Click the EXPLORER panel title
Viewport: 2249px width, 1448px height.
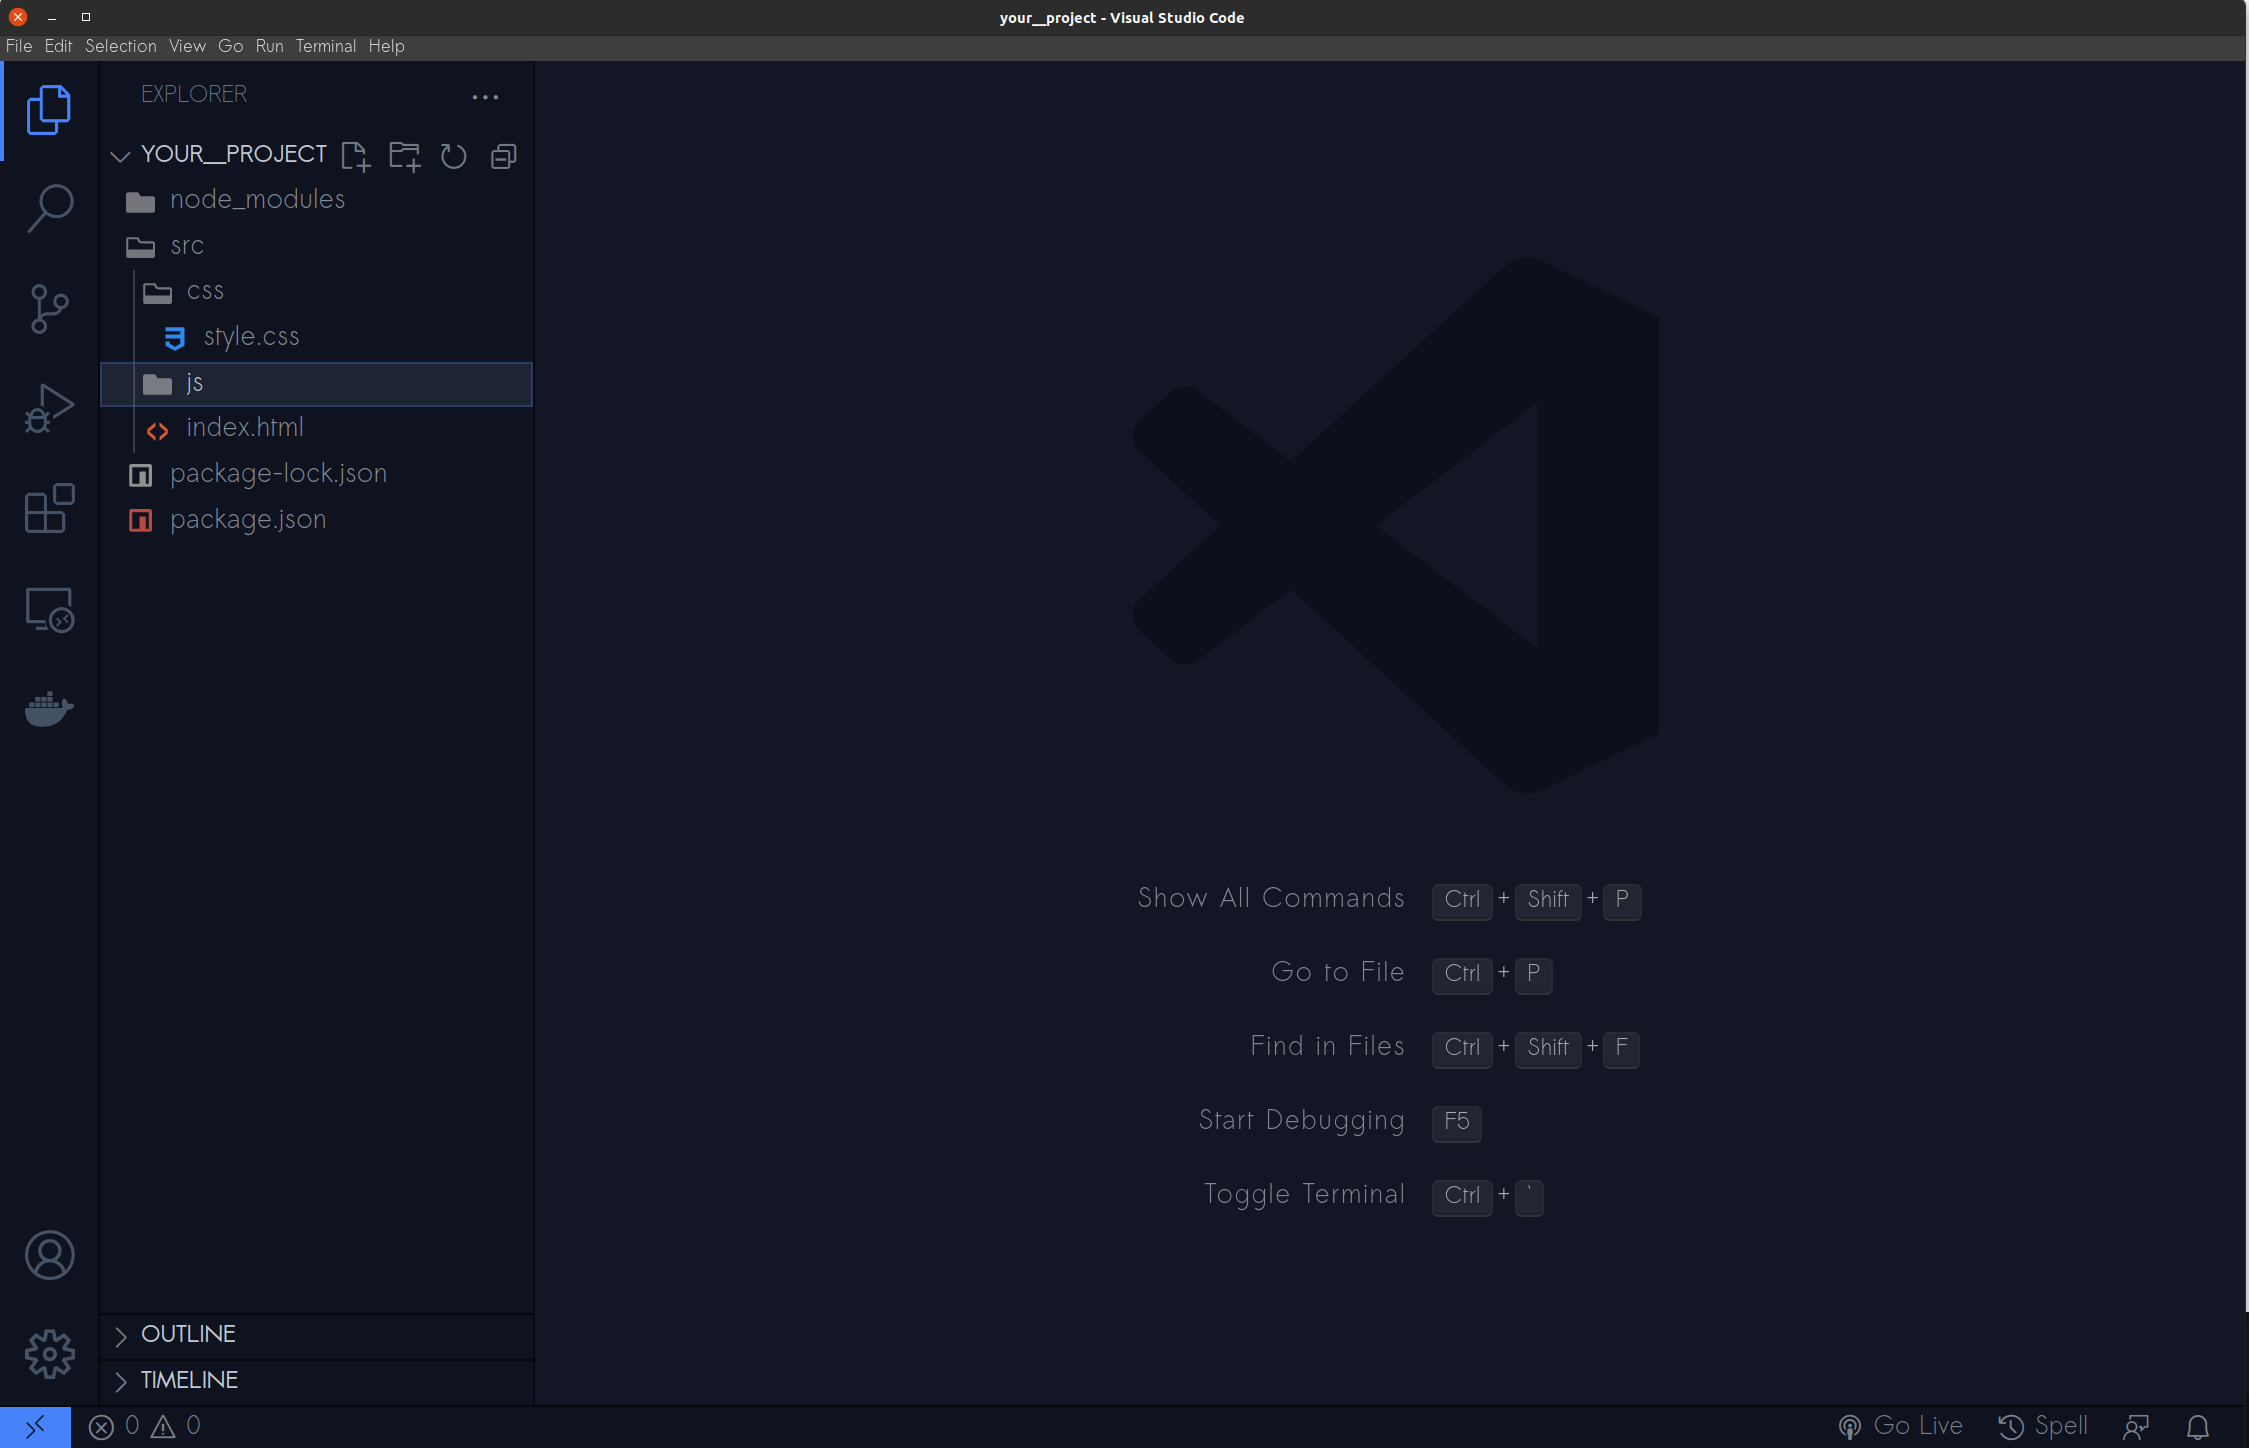[x=194, y=94]
